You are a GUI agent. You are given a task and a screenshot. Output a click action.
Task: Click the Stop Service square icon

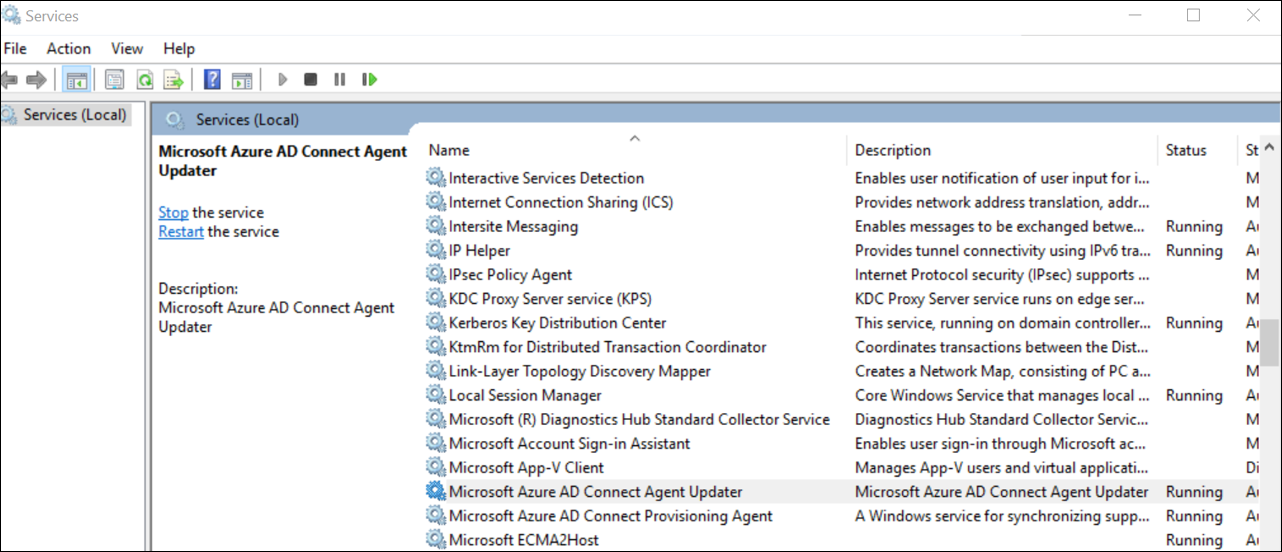311,79
